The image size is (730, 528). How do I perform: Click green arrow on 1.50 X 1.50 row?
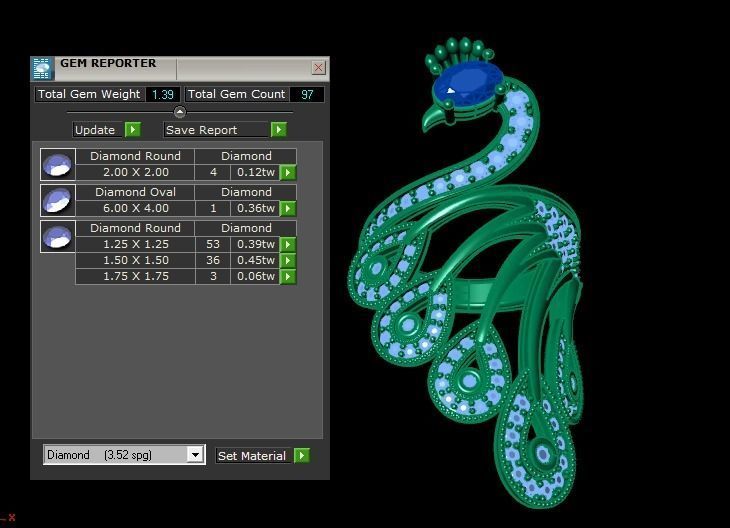coord(288,260)
